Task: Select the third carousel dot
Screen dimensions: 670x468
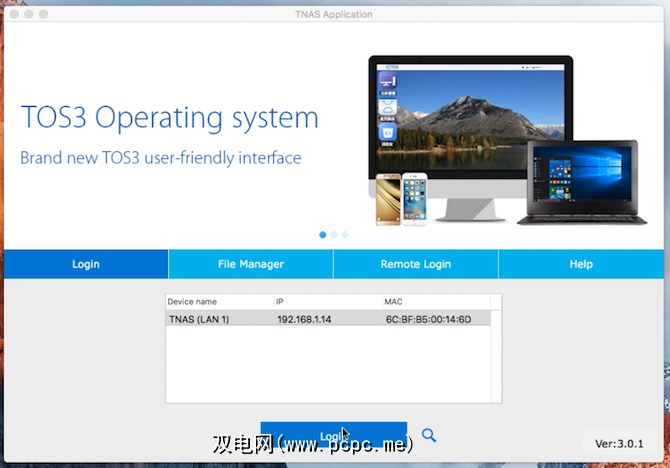Action: [x=345, y=235]
